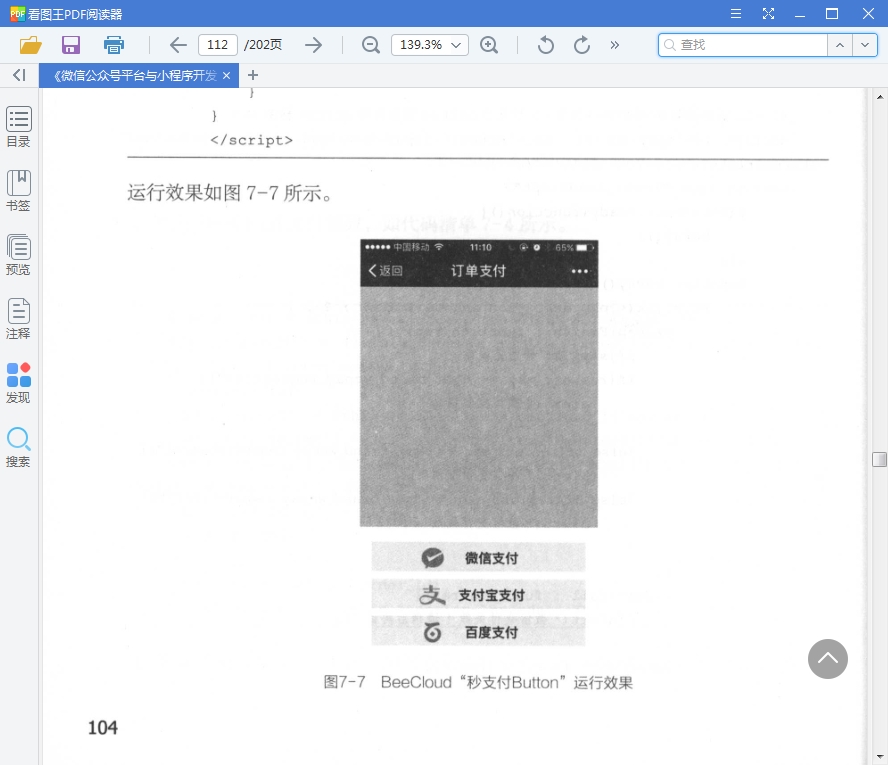Open a PDF file with folder icon
Viewport: 888px width, 765px height.
(x=31, y=45)
